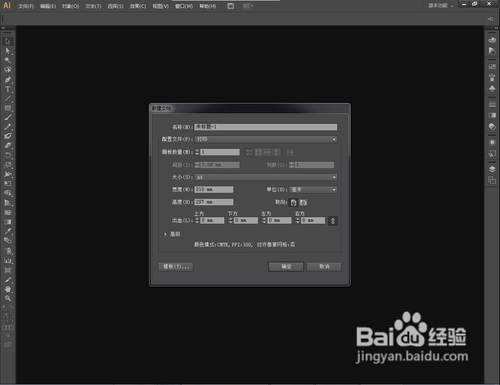The height and width of the screenshot is (385, 500).
Task: Open the Graphic Styles panel icon
Action: [492, 153]
